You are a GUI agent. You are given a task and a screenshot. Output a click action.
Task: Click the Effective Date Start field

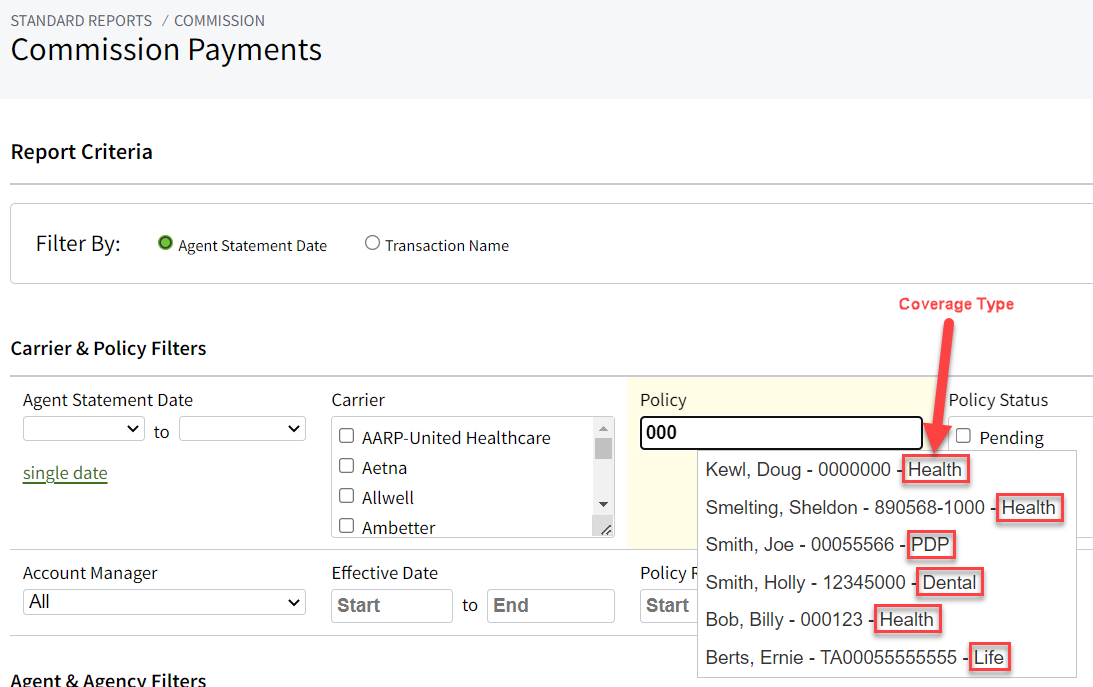click(392, 606)
